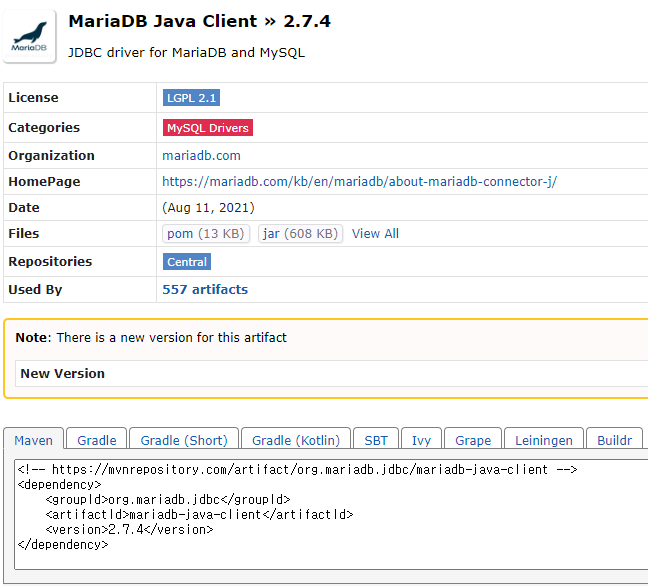
Task: Click the Used By row label
Action: tap(35, 290)
